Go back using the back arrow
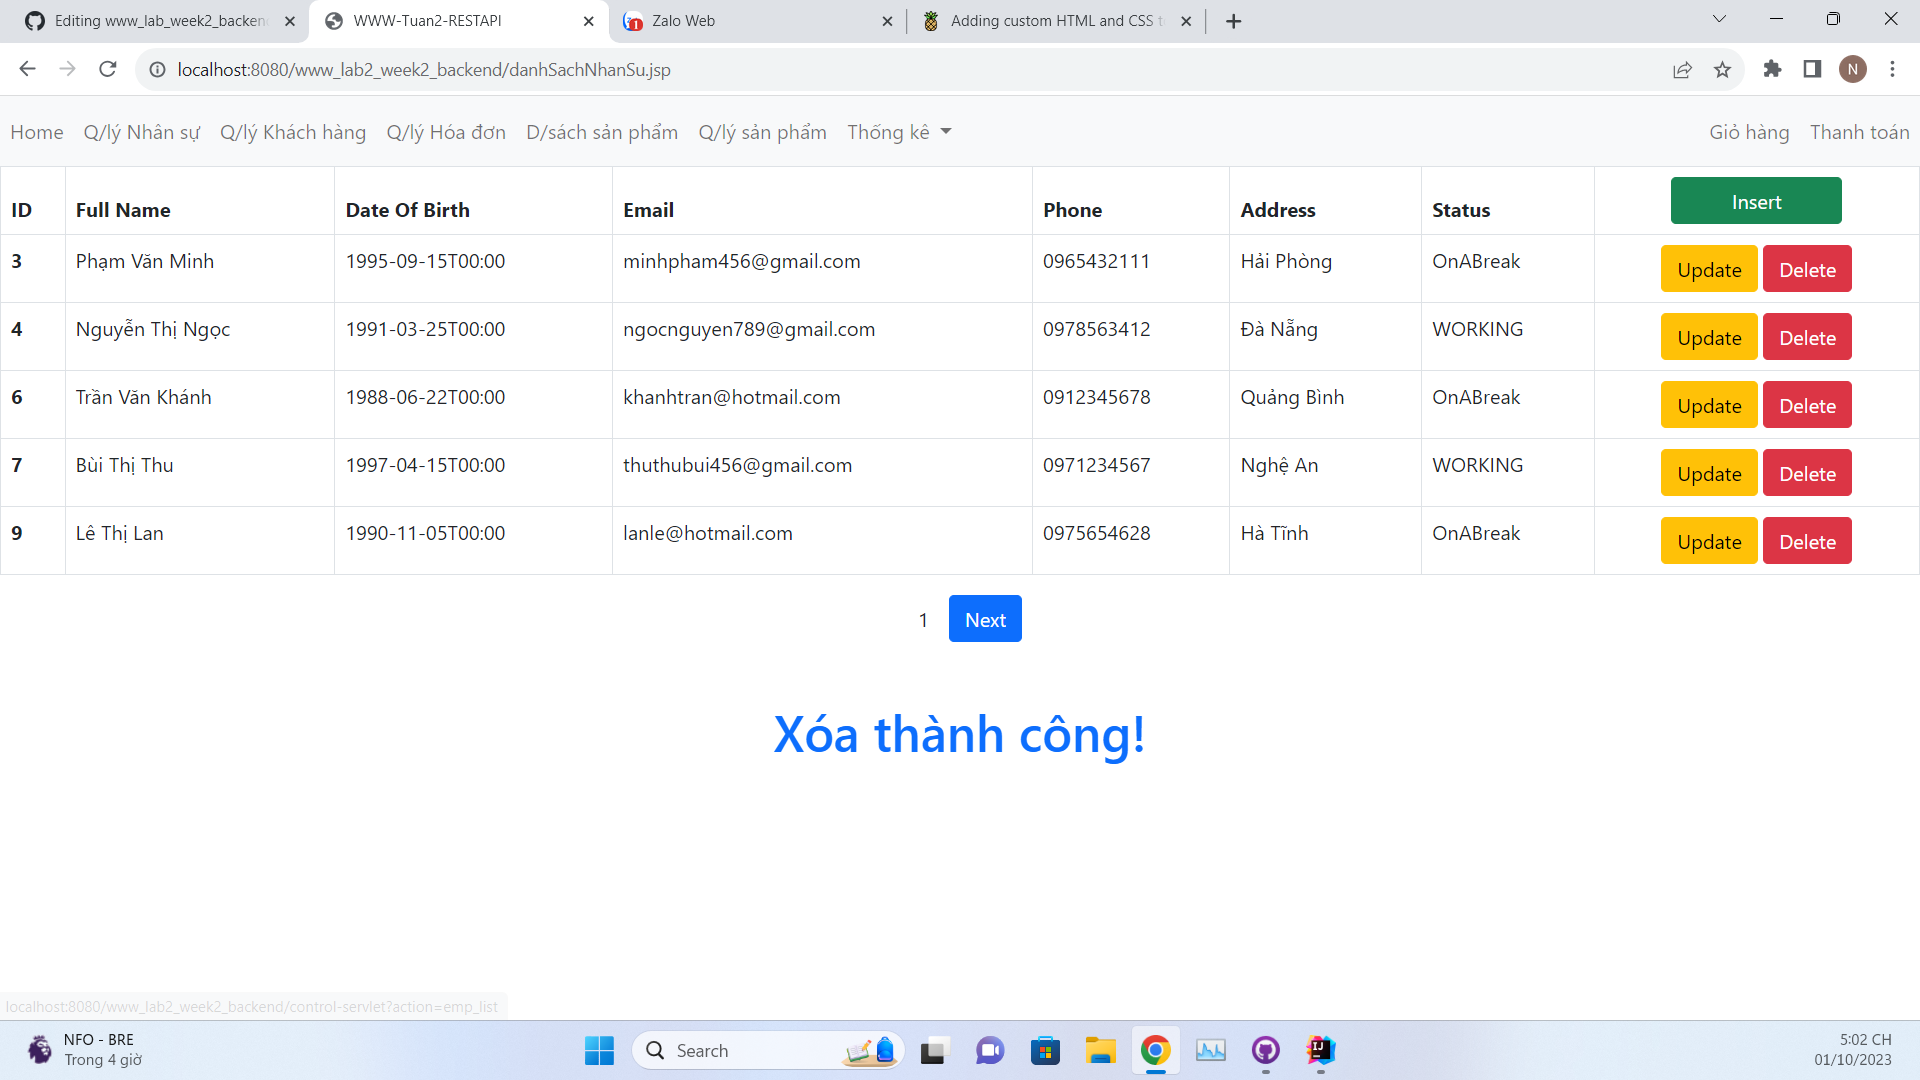1920x1080 pixels. pyautogui.click(x=27, y=69)
